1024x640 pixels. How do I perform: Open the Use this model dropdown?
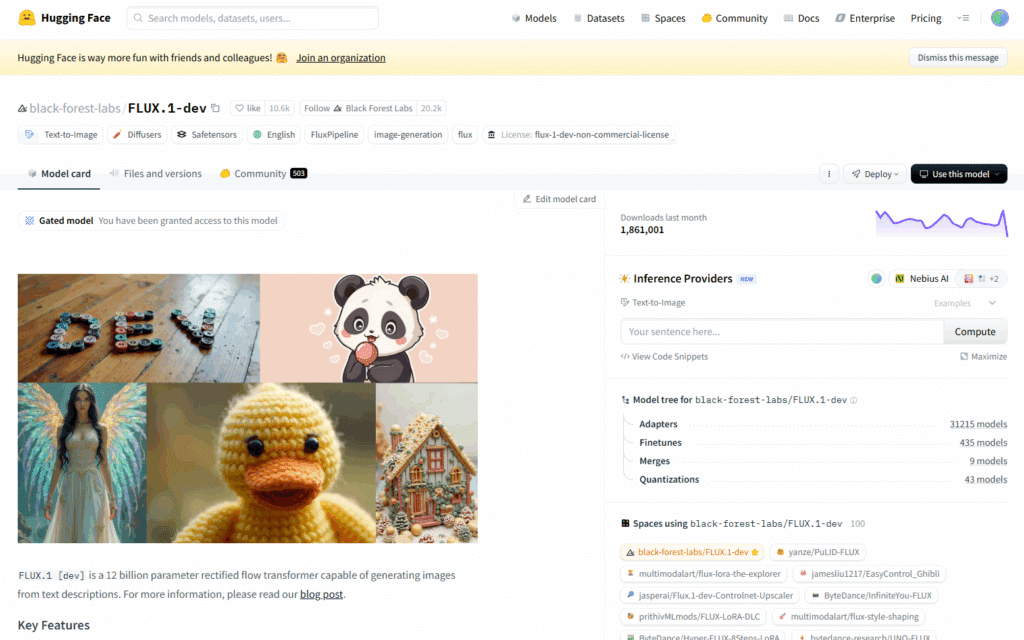(959, 174)
